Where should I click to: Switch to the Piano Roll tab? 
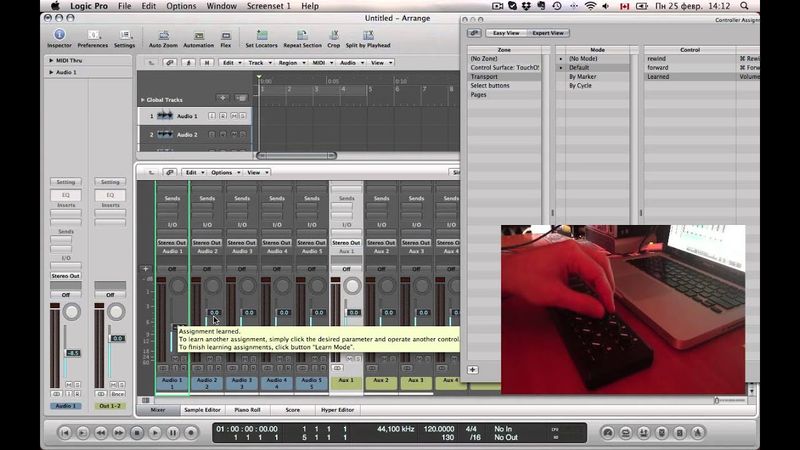tap(247, 410)
